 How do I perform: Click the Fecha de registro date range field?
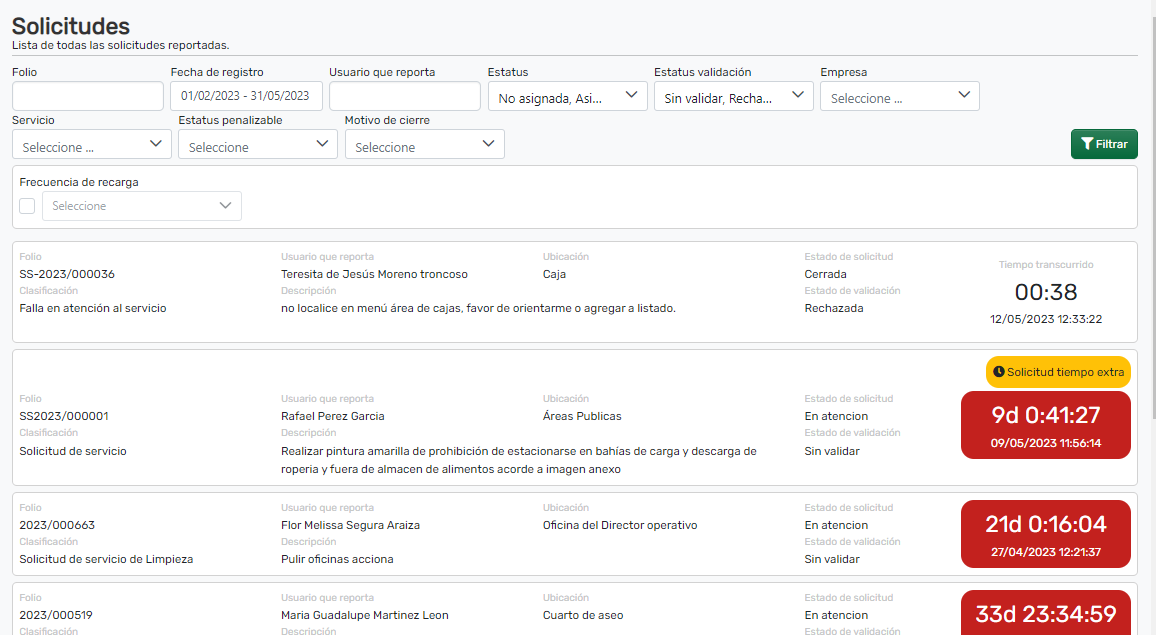click(x=246, y=97)
